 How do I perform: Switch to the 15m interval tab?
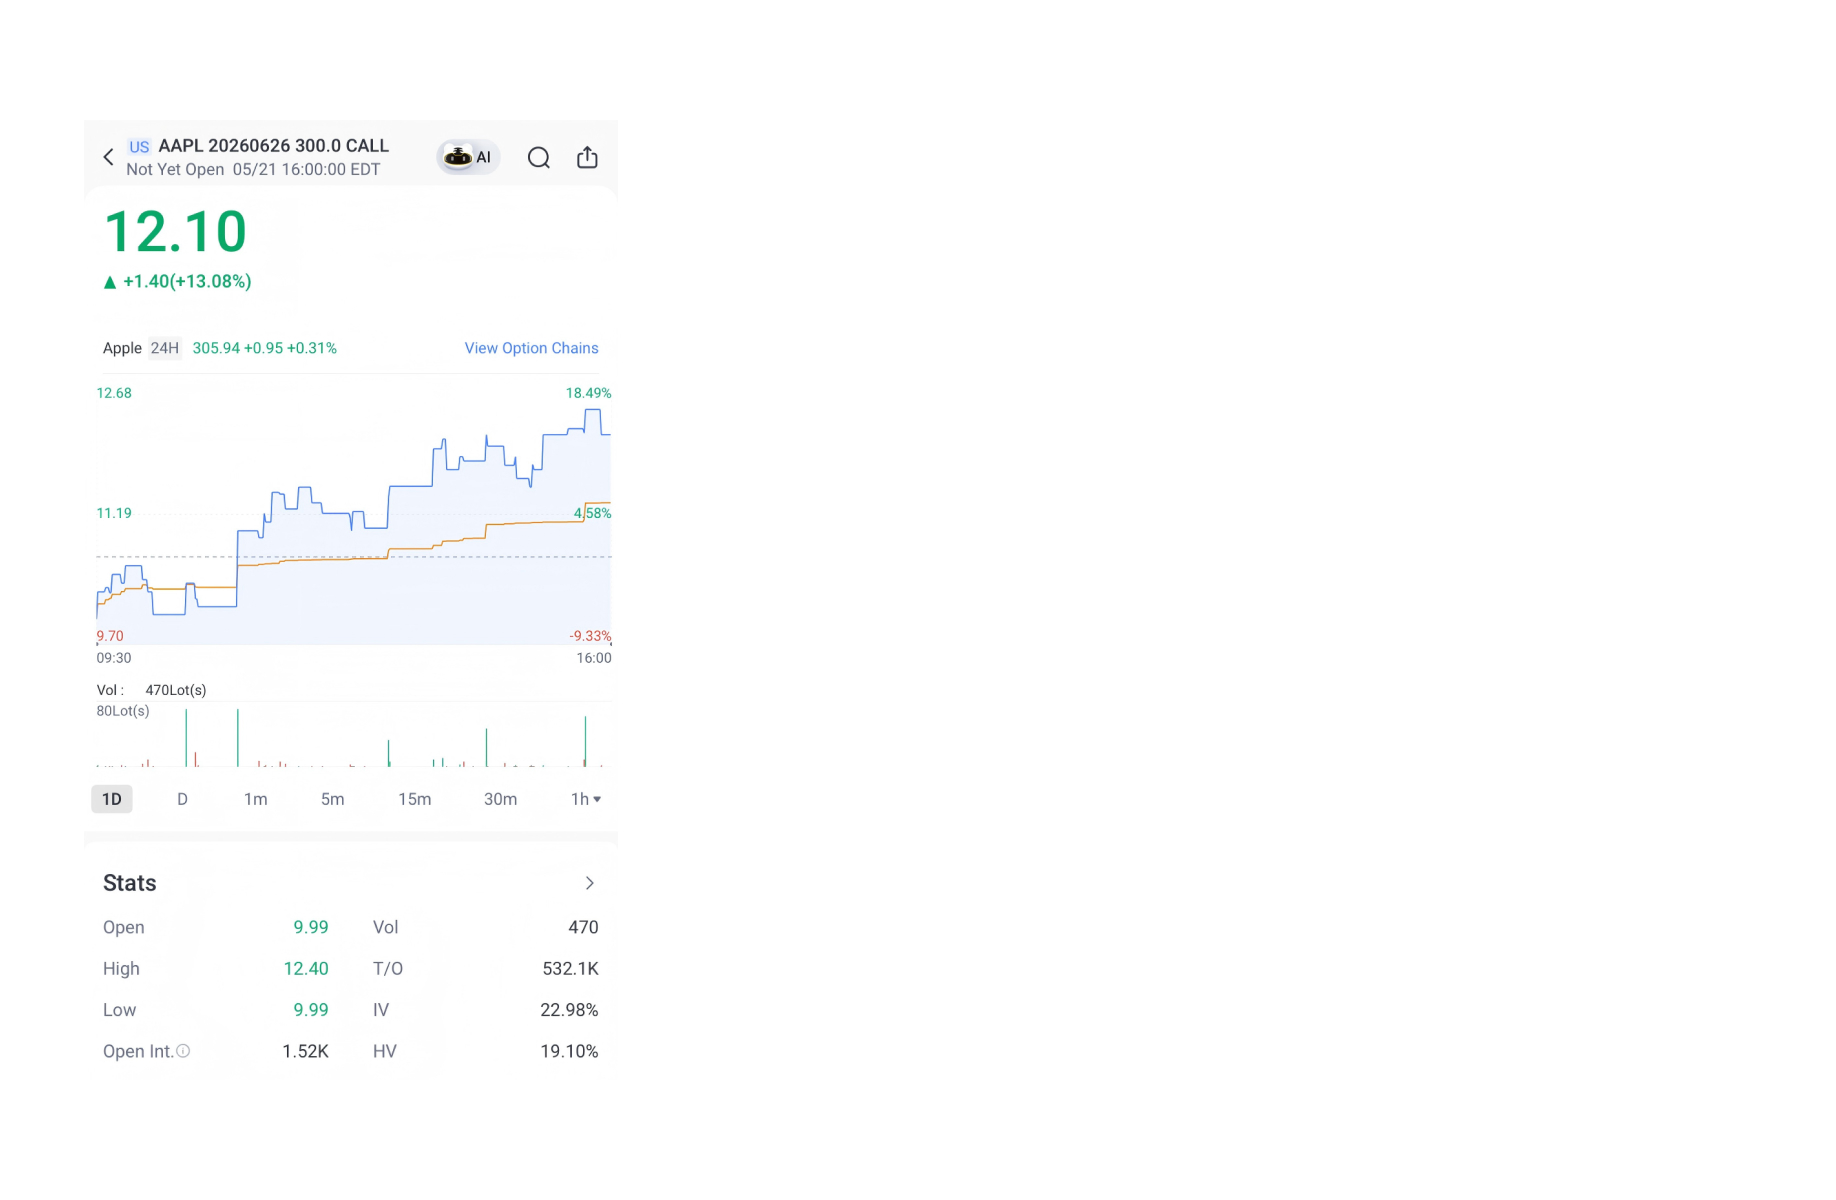tap(415, 799)
